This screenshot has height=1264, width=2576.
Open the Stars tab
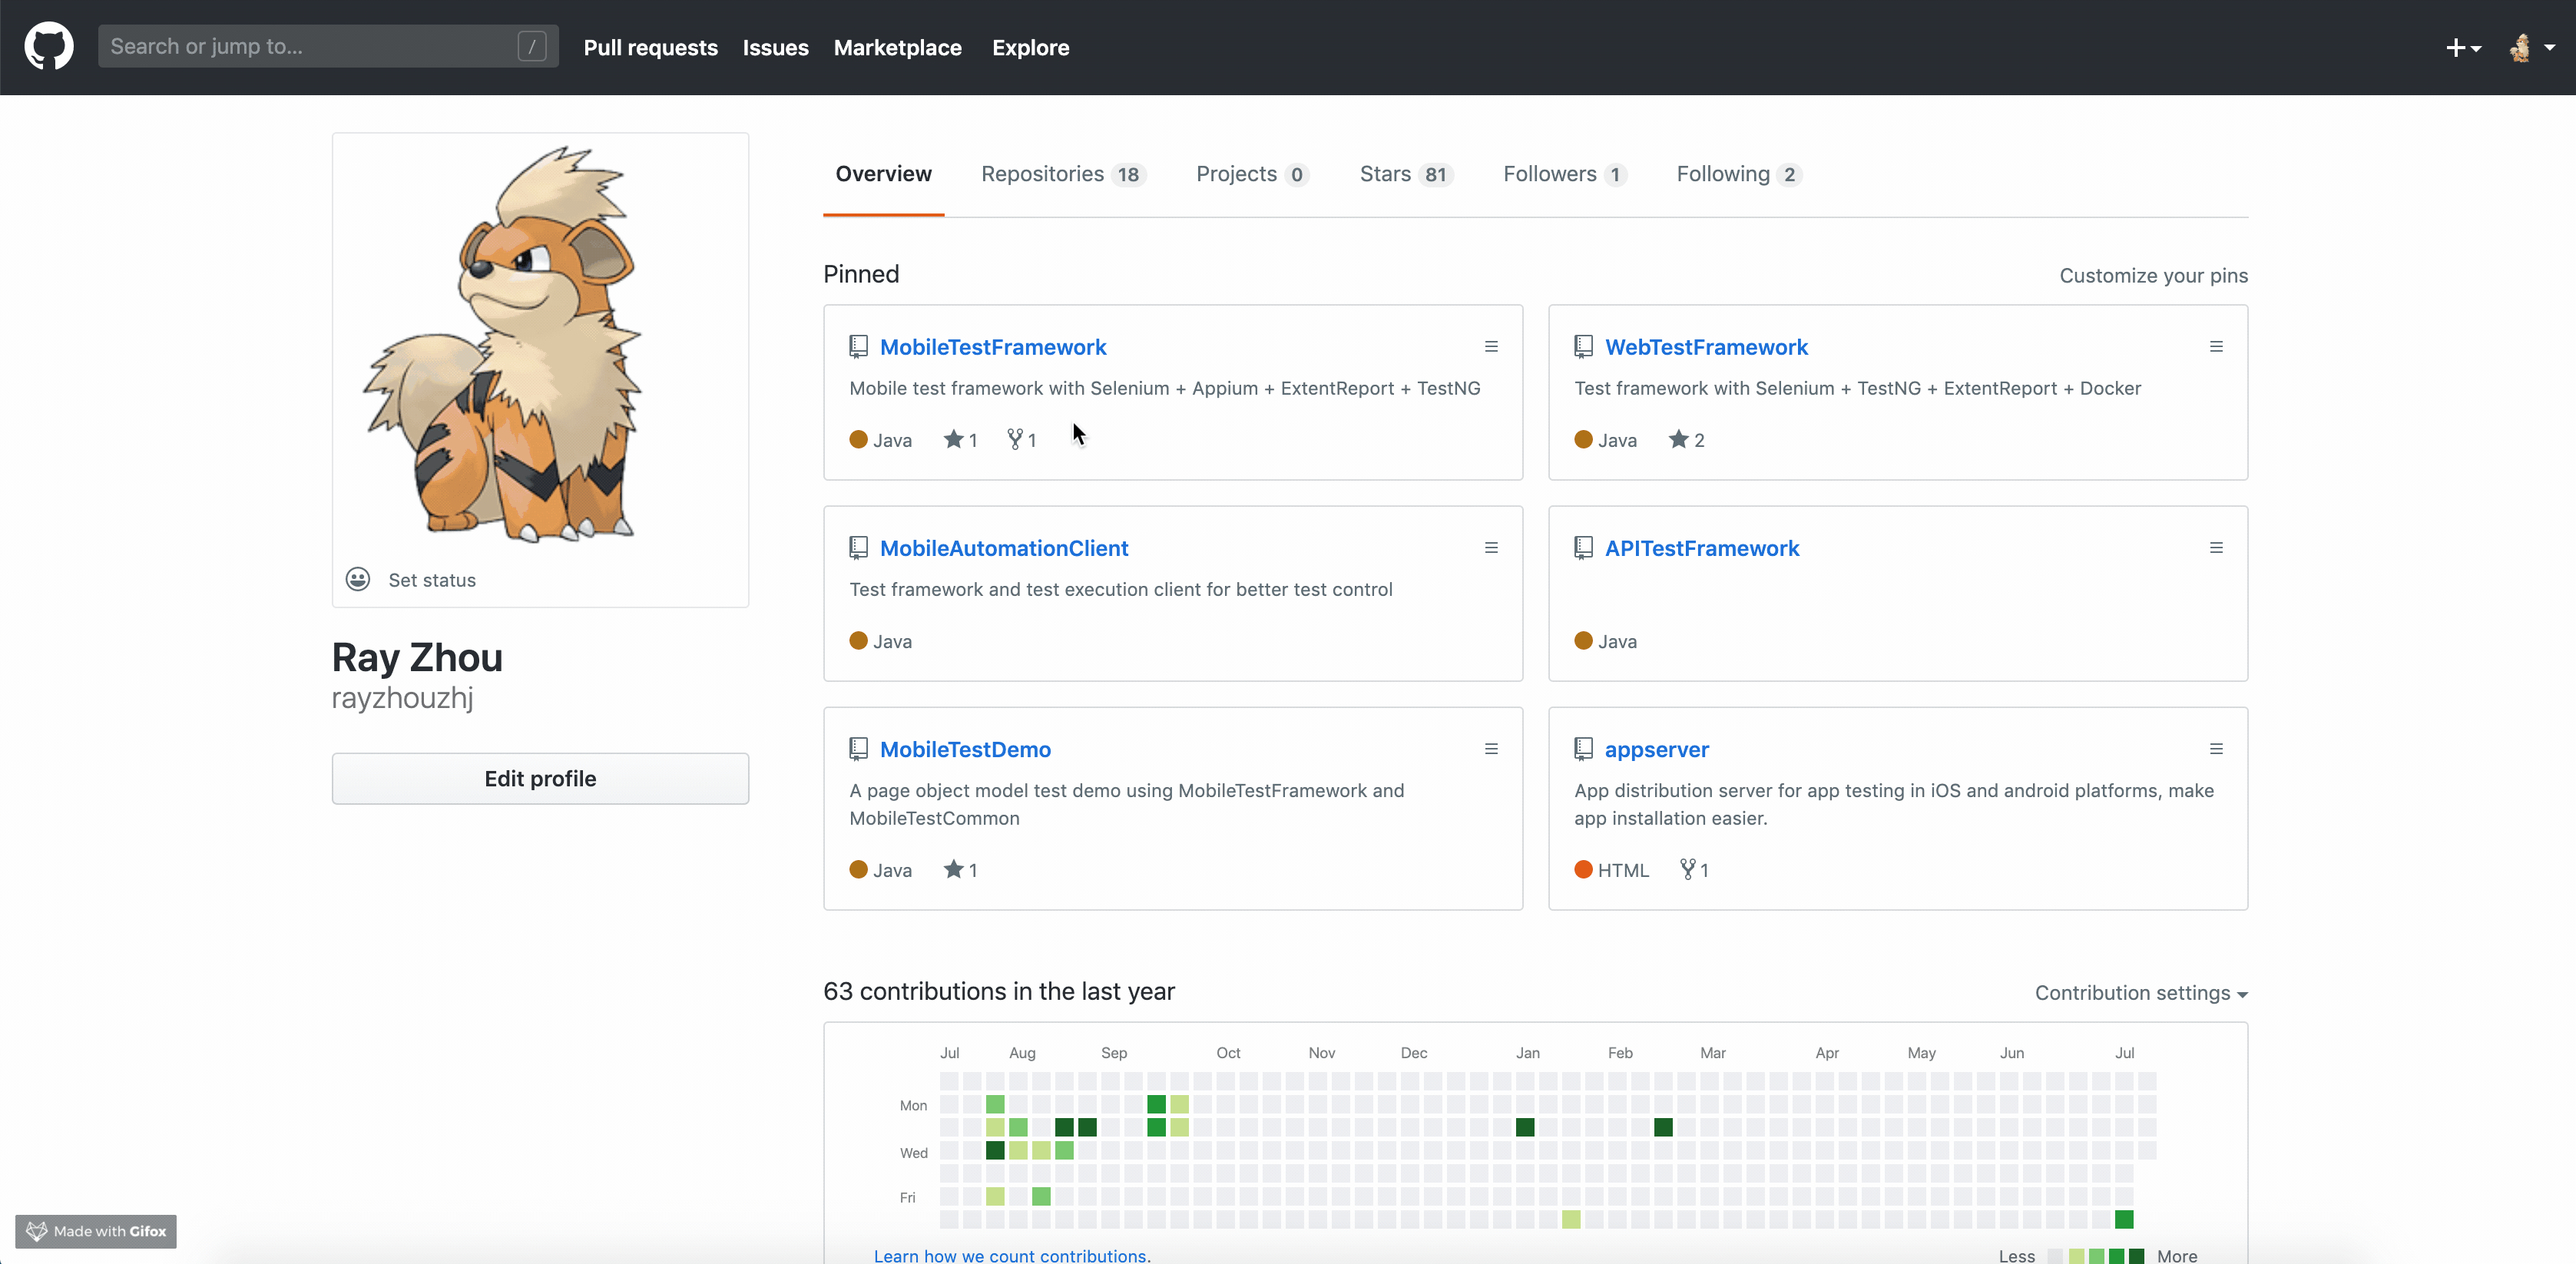click(1406, 174)
